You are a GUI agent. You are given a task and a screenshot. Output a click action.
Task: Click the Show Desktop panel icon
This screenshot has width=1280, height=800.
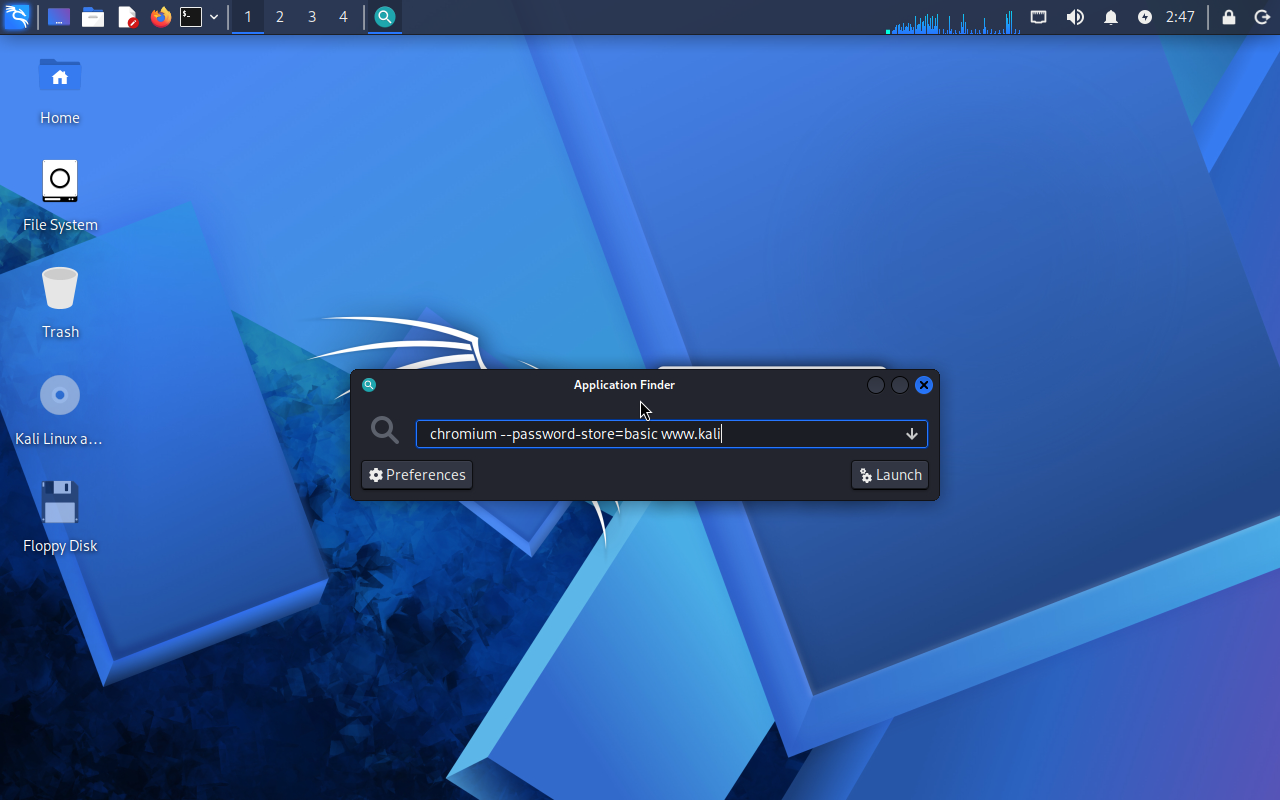59,17
